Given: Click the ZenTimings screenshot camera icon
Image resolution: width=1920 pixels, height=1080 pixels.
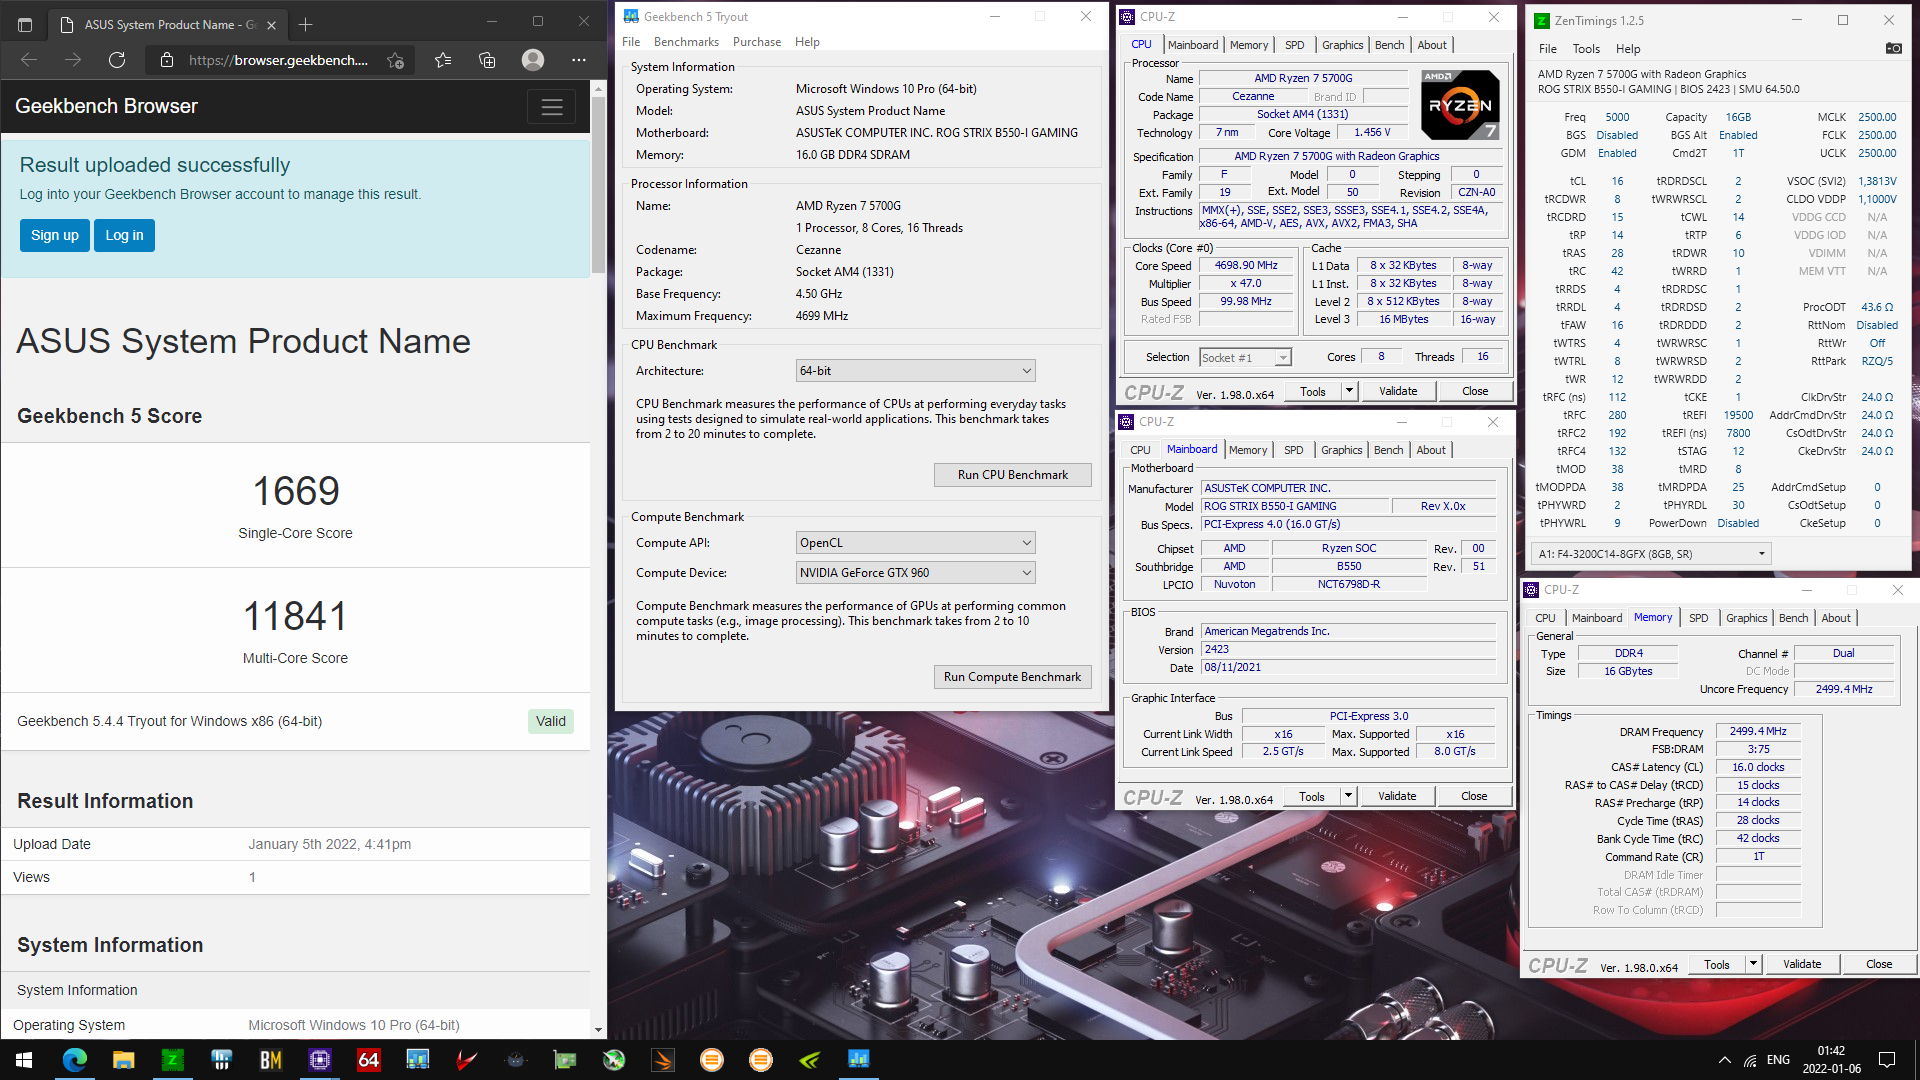Looking at the screenshot, I should pyautogui.click(x=1893, y=48).
